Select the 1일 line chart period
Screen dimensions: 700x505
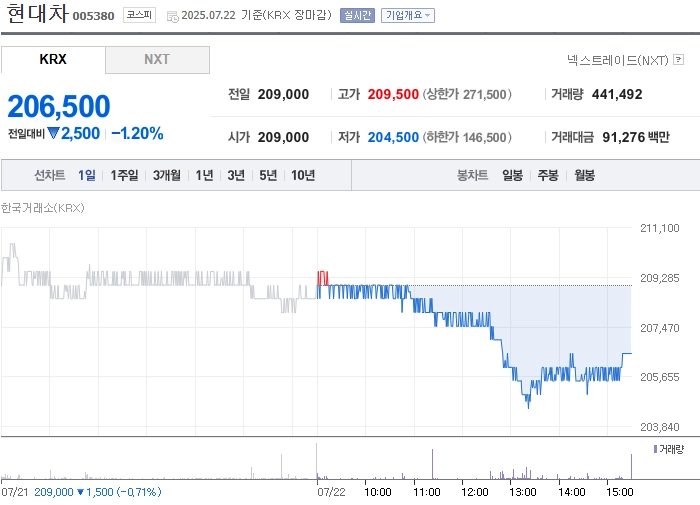point(87,175)
